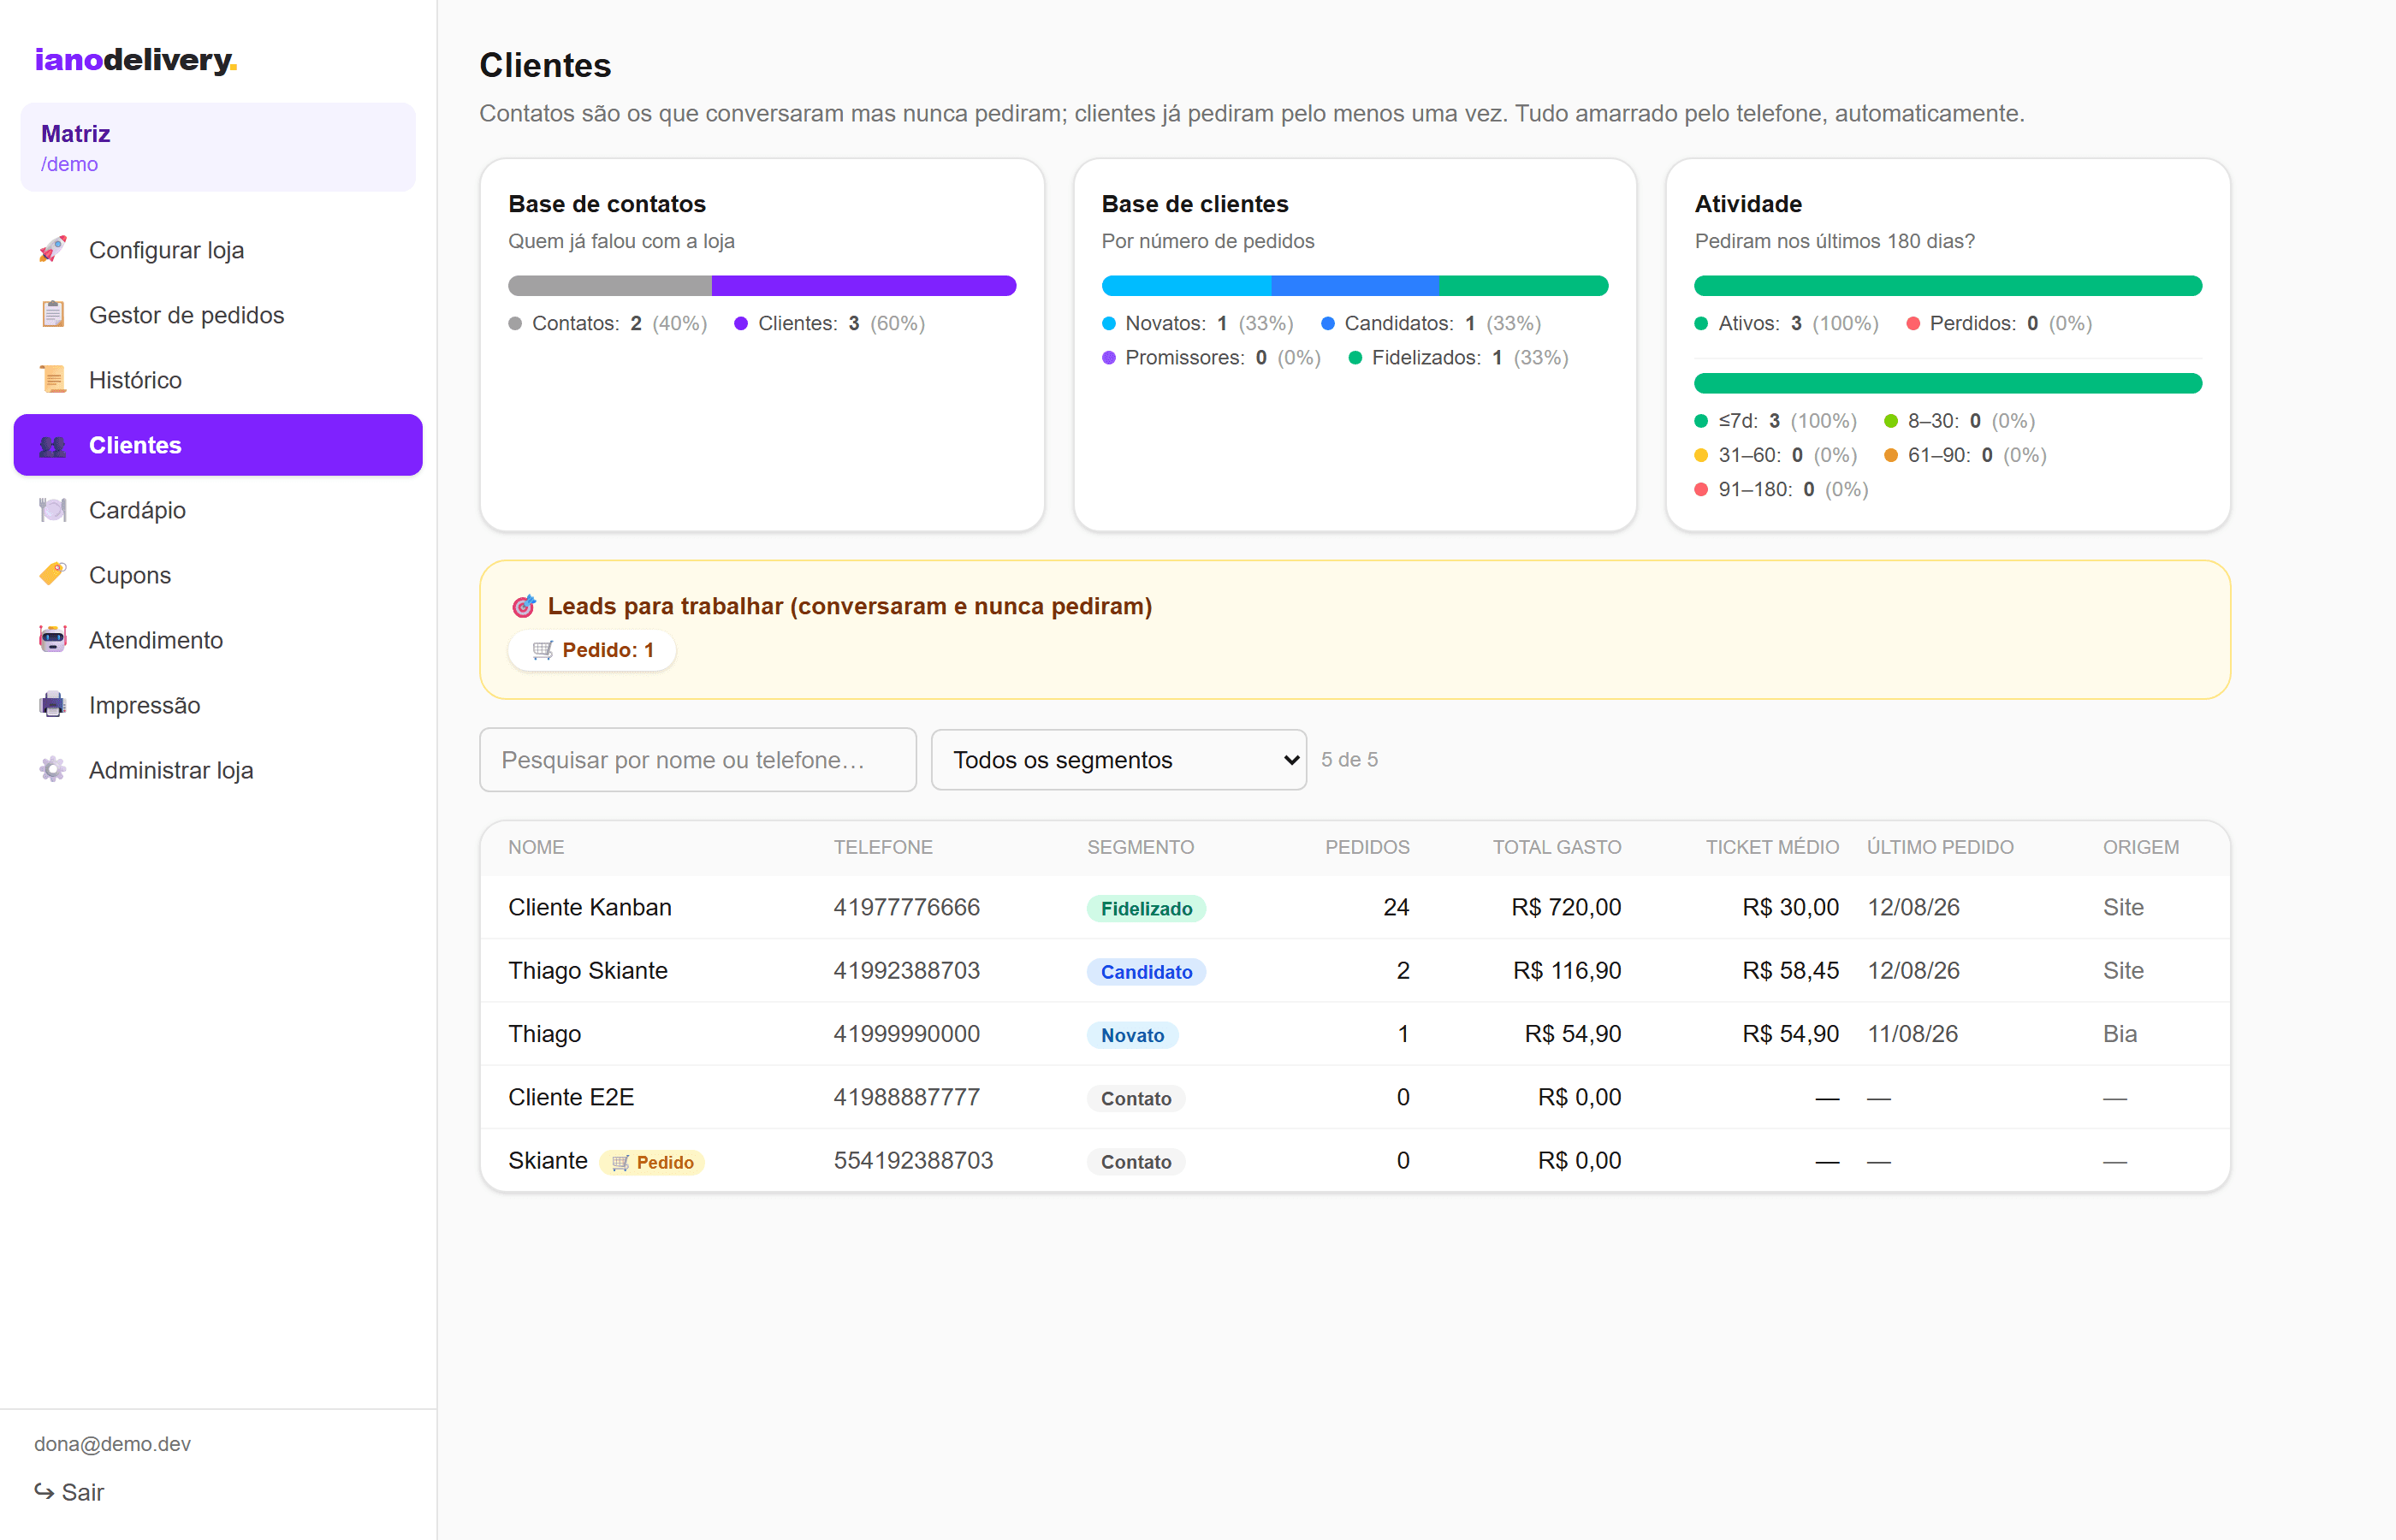
Task: Click the Pedido: 1 lead chip
Action: tap(592, 650)
